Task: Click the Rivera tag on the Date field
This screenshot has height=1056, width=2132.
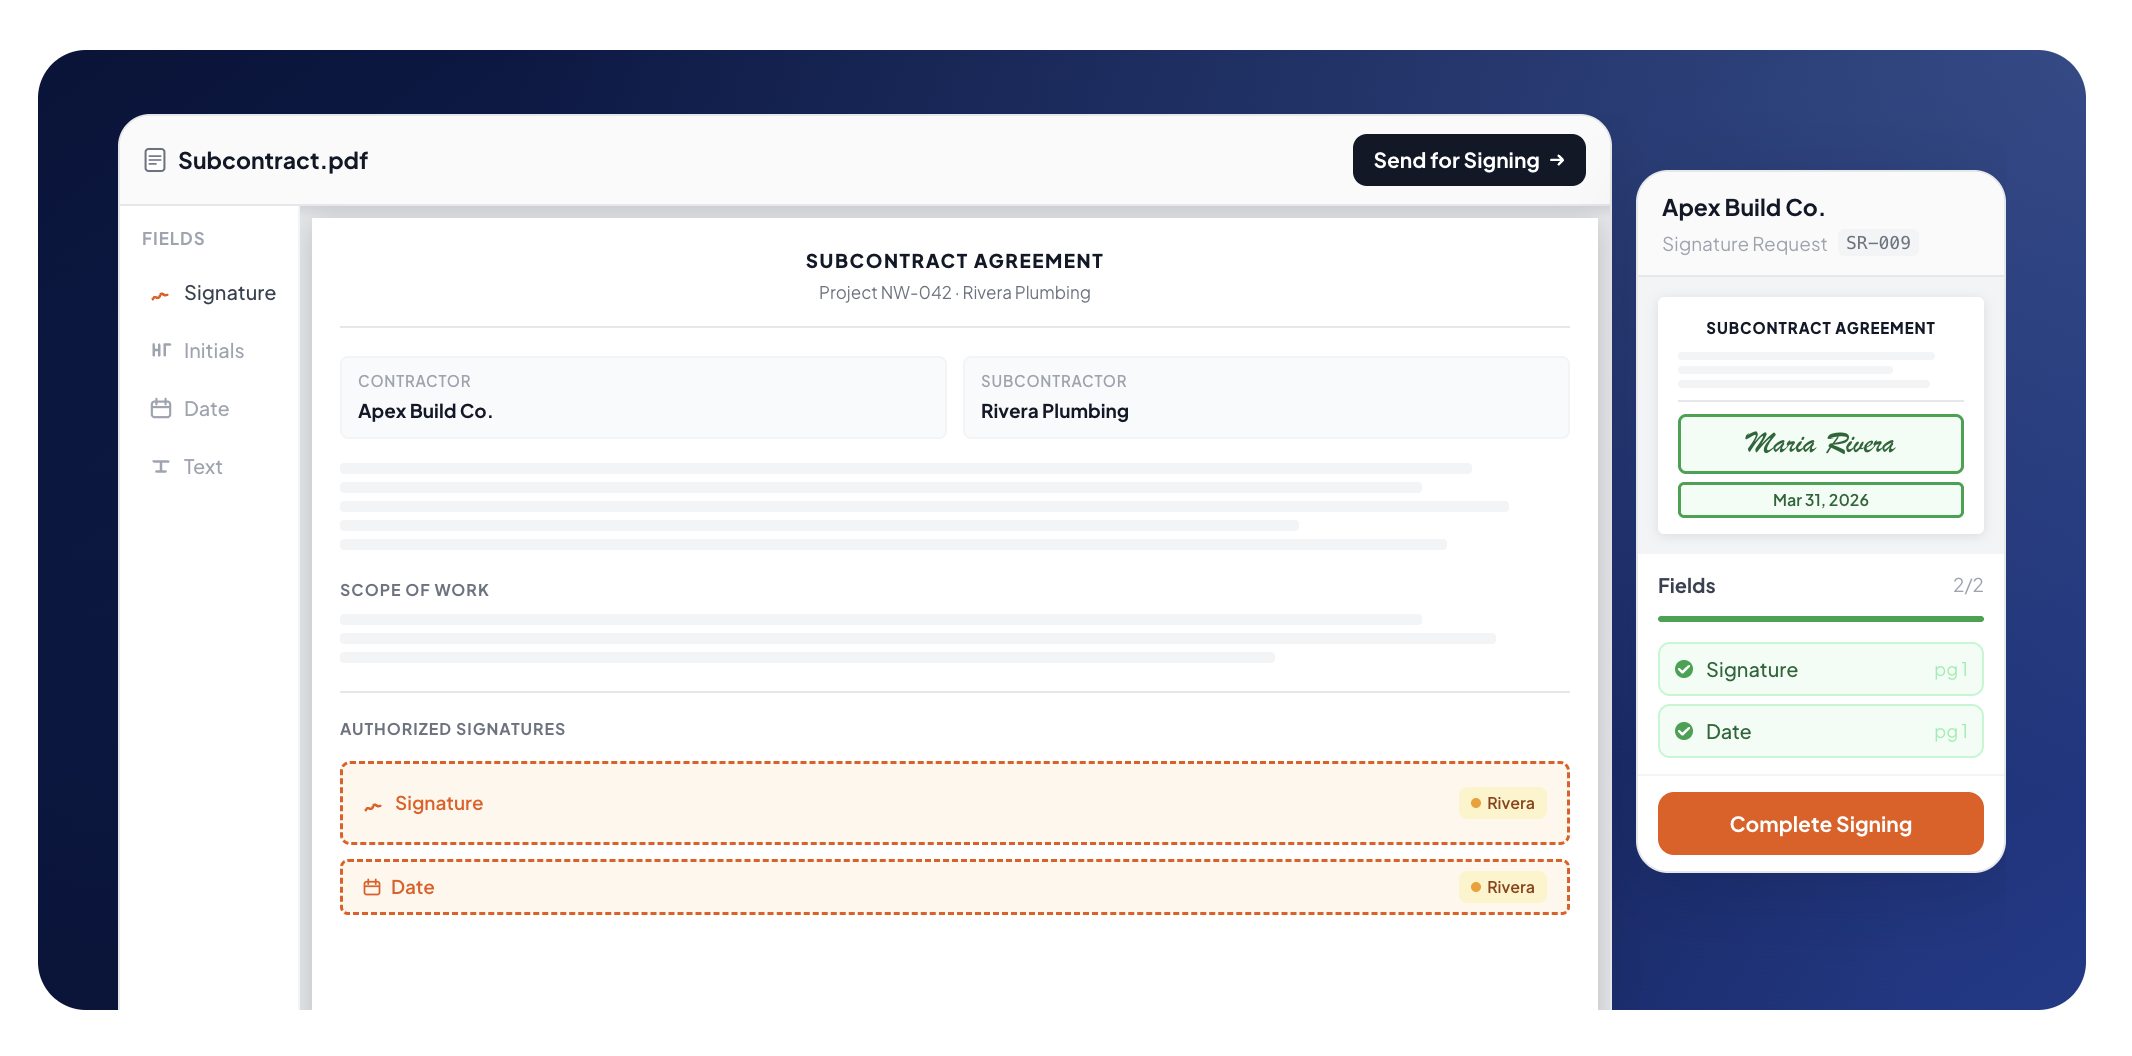Action: [1503, 887]
